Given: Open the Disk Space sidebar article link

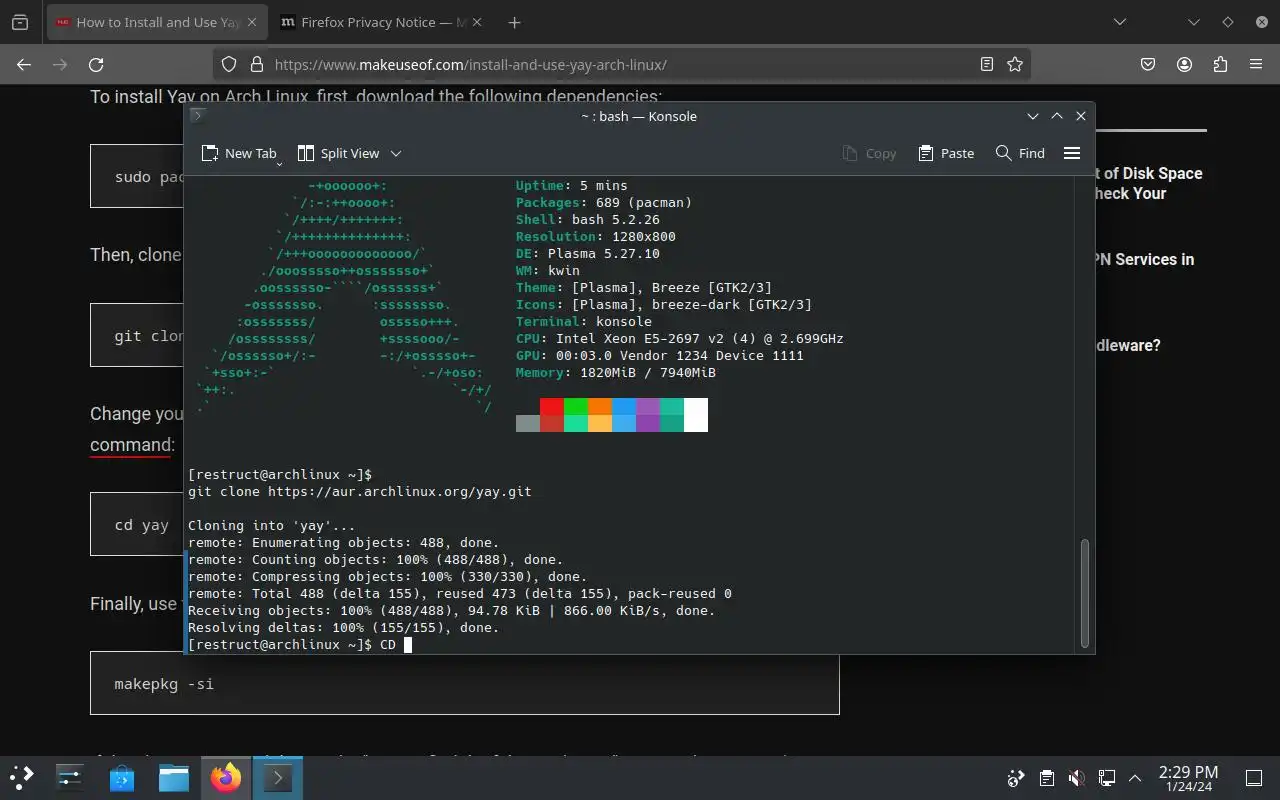Looking at the screenshot, I should click(x=1149, y=183).
